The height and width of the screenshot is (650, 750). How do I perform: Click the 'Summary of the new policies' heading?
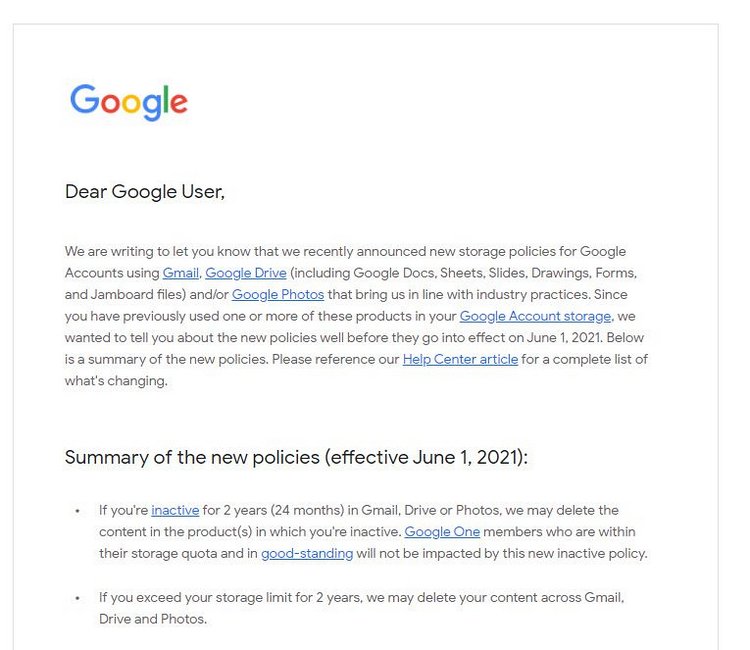[x=296, y=457]
